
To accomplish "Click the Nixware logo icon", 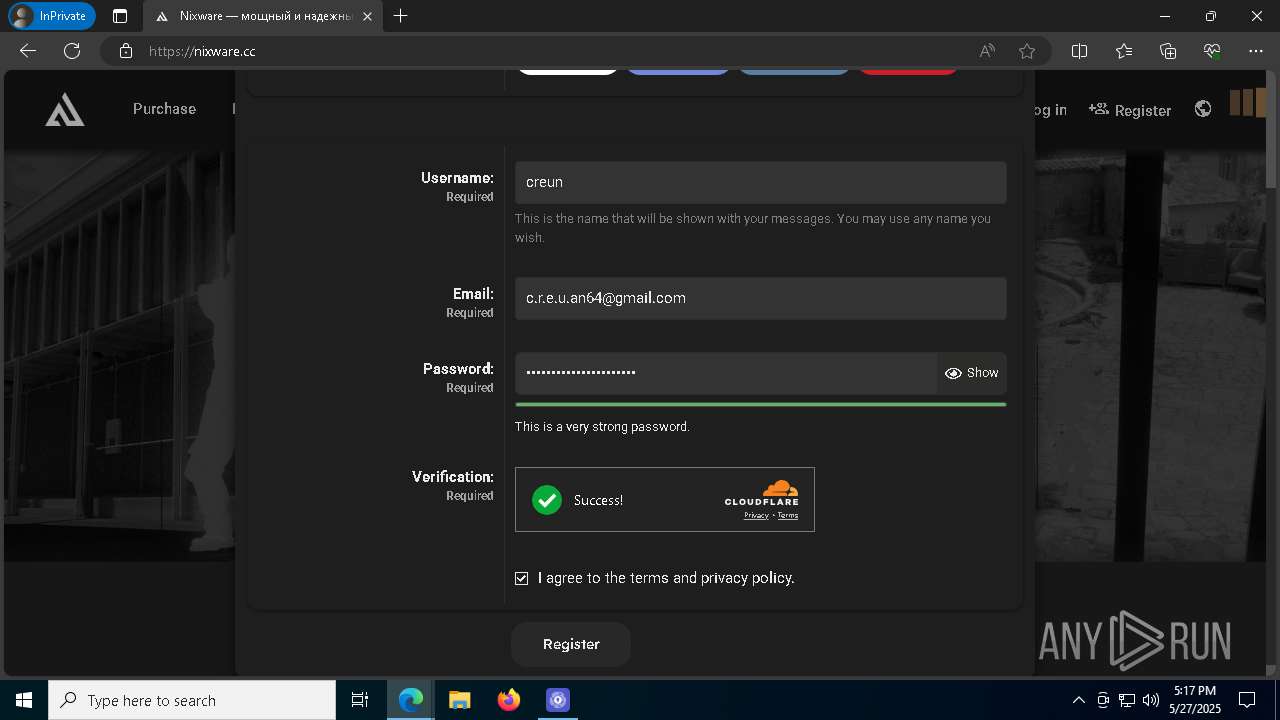I will pos(64,110).
